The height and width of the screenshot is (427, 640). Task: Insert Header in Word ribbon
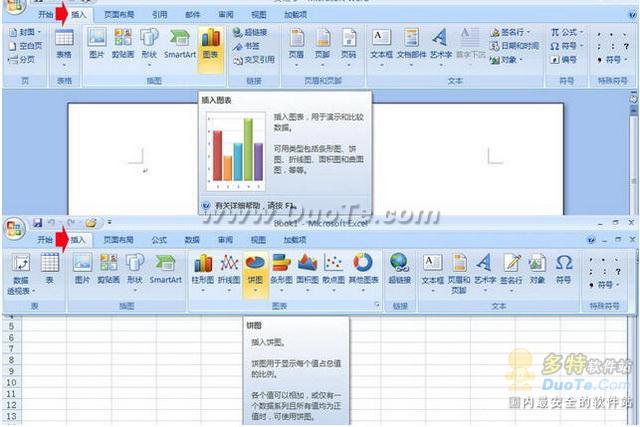(x=296, y=46)
